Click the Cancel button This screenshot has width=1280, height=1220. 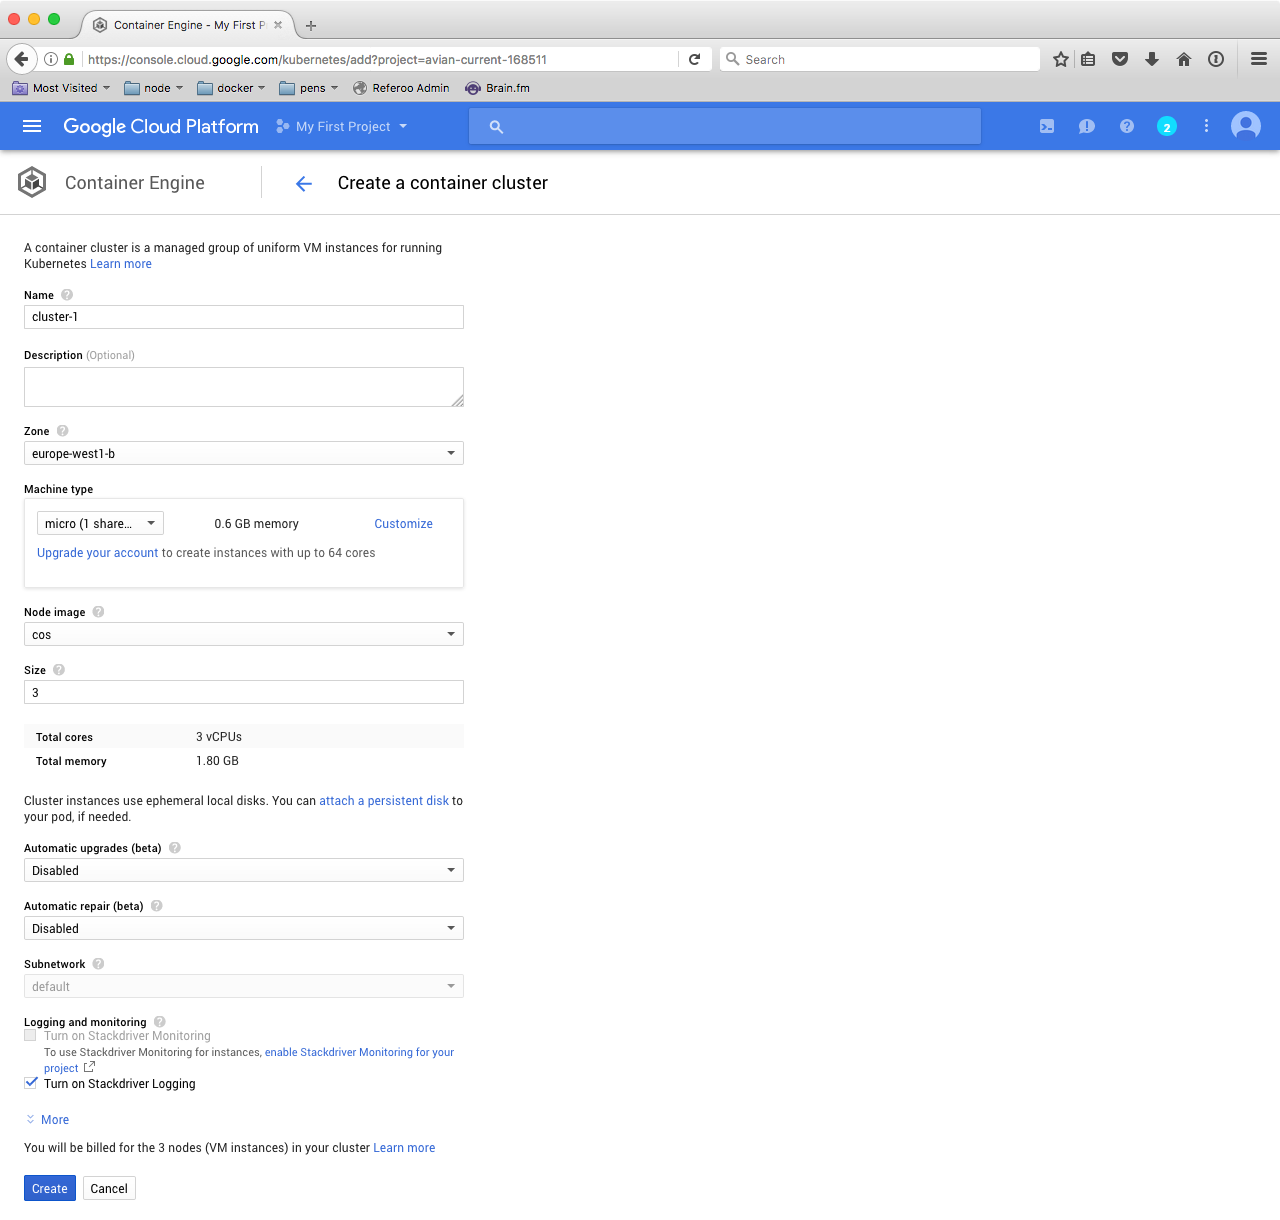pos(109,1188)
